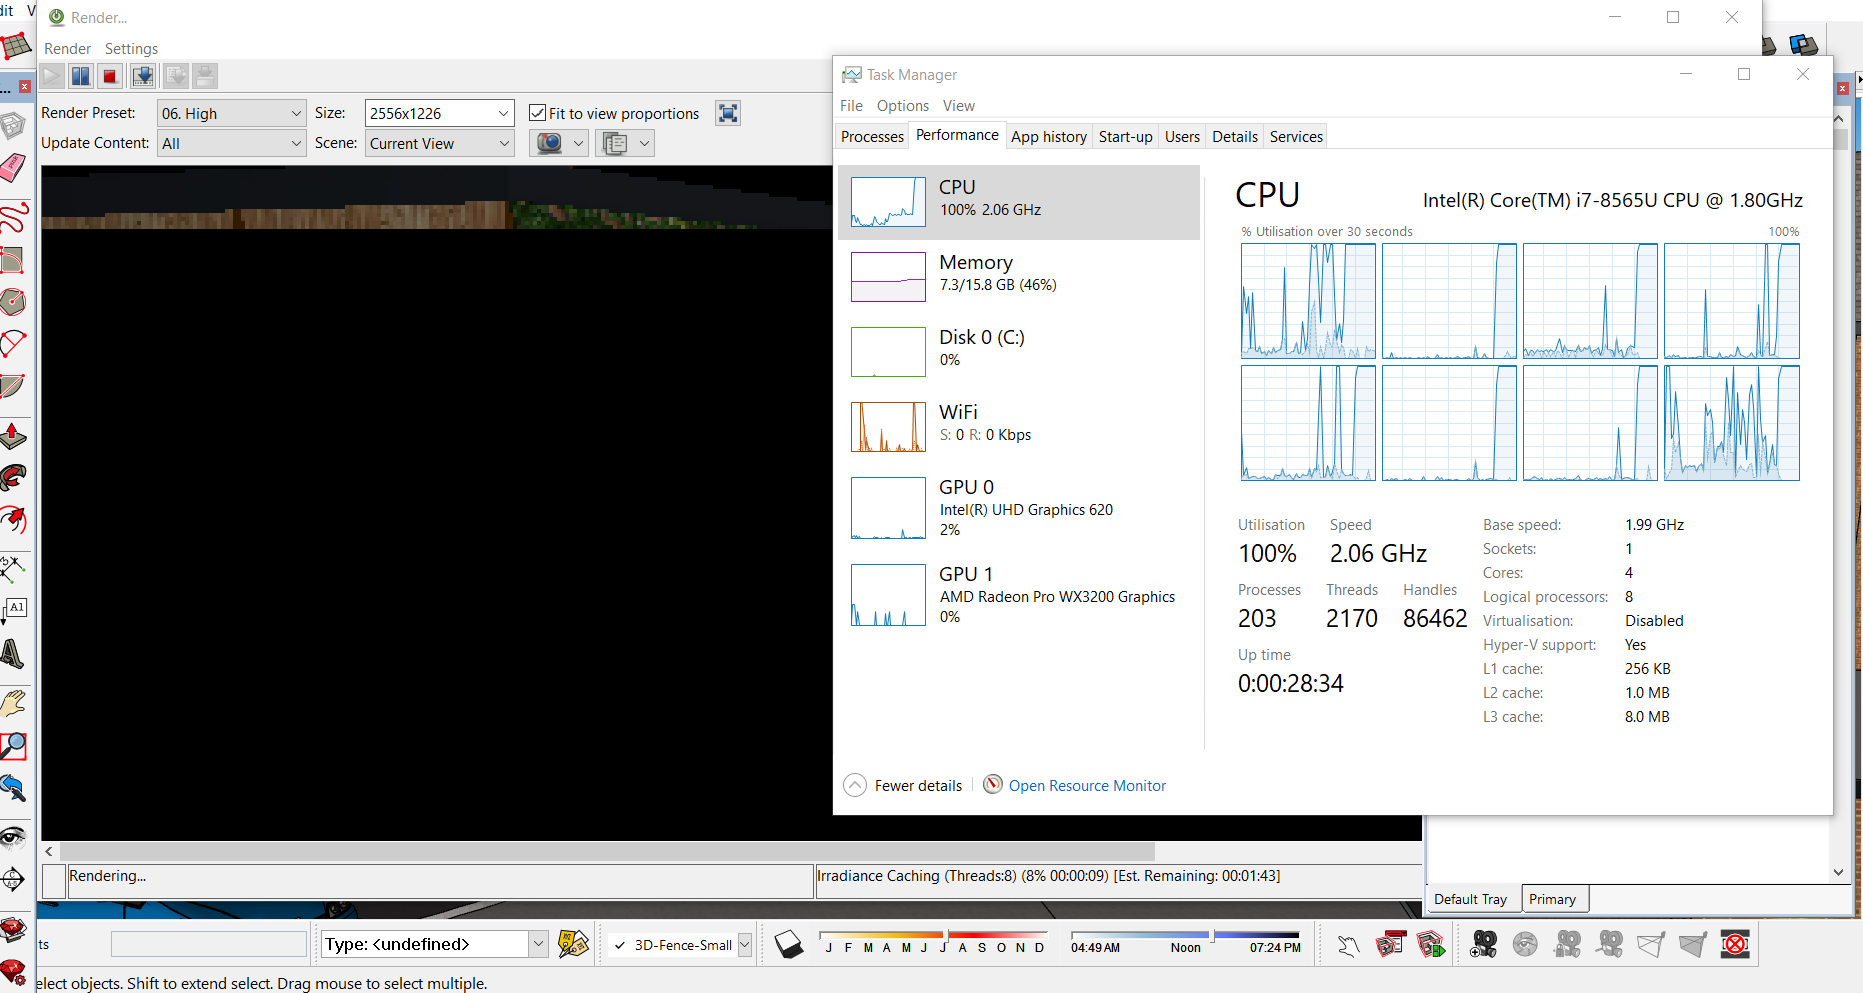Click the Open Resource Monitor link
This screenshot has width=1863, height=993.
(x=1087, y=785)
